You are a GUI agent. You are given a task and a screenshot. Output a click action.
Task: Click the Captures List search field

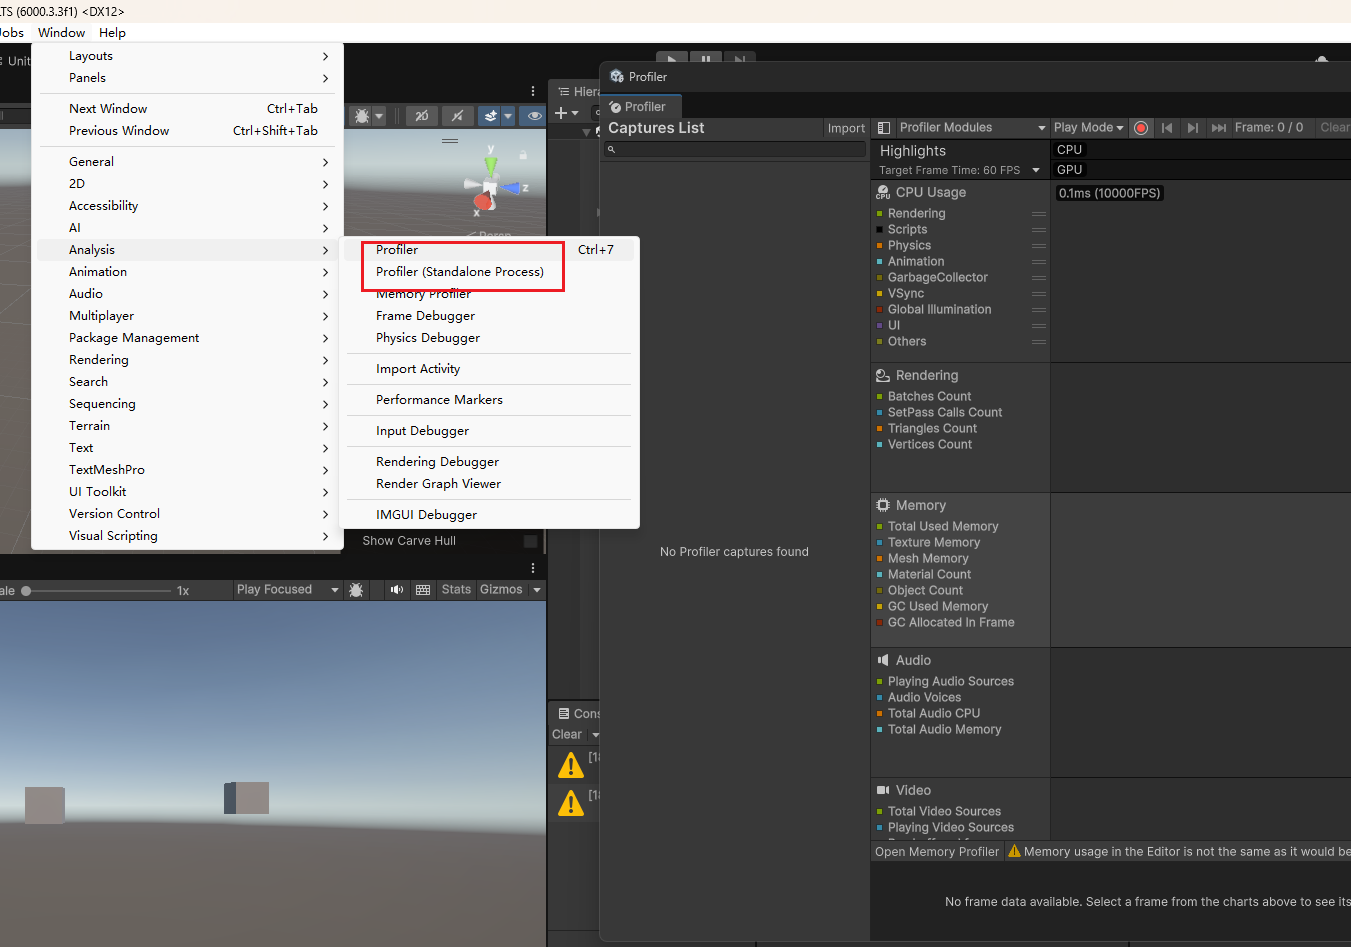736,149
